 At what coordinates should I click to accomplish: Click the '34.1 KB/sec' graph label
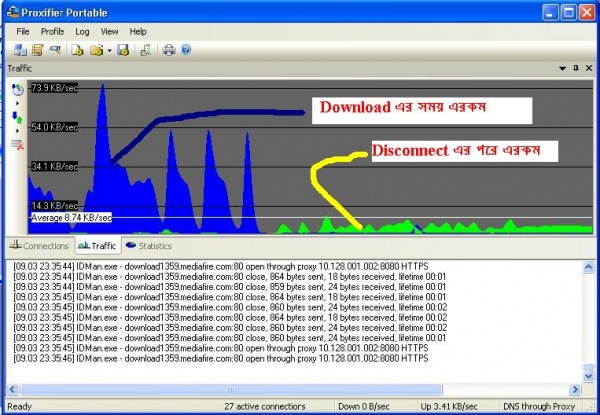54,166
